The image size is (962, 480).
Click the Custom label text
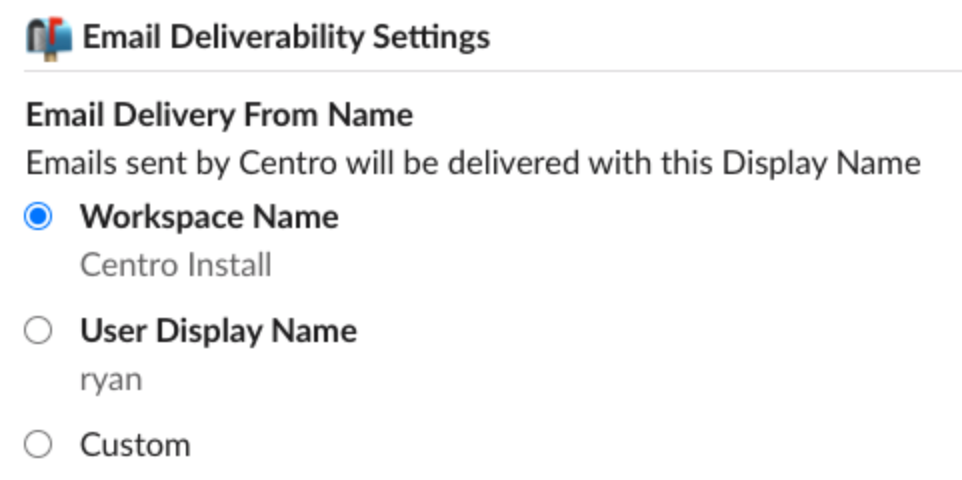click(135, 445)
